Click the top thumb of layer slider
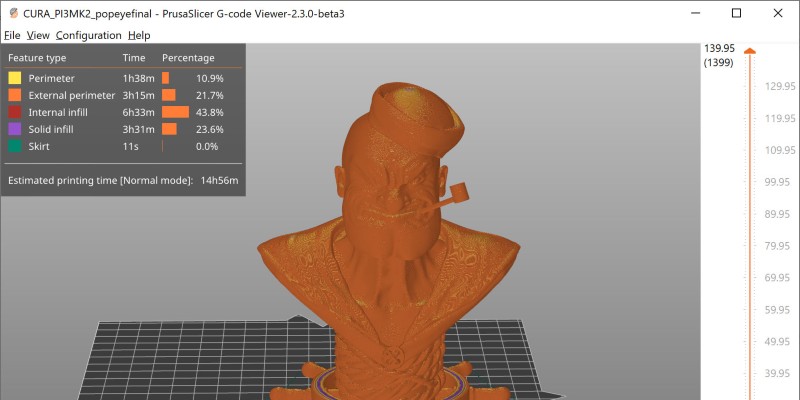Screen dimensions: 800x400 pos(749,51)
